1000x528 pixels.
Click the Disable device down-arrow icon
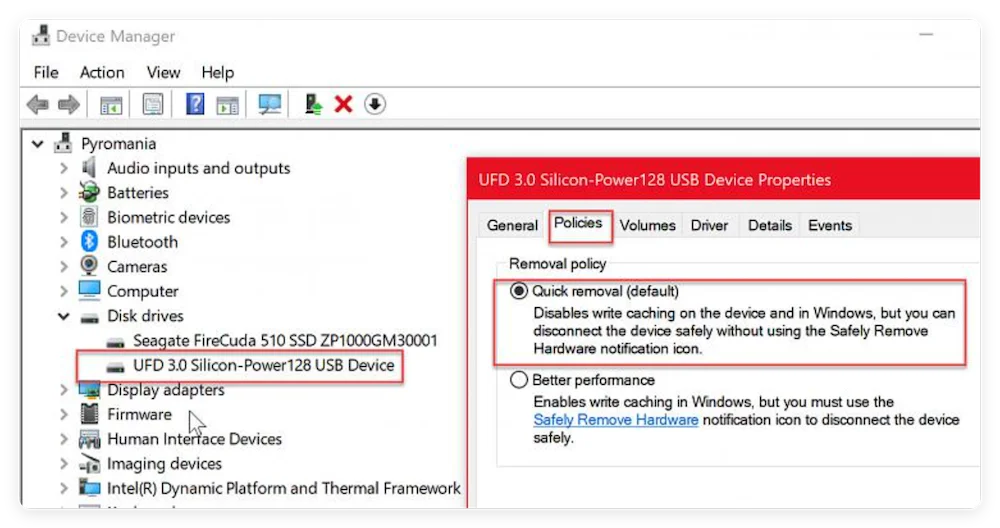pos(375,104)
